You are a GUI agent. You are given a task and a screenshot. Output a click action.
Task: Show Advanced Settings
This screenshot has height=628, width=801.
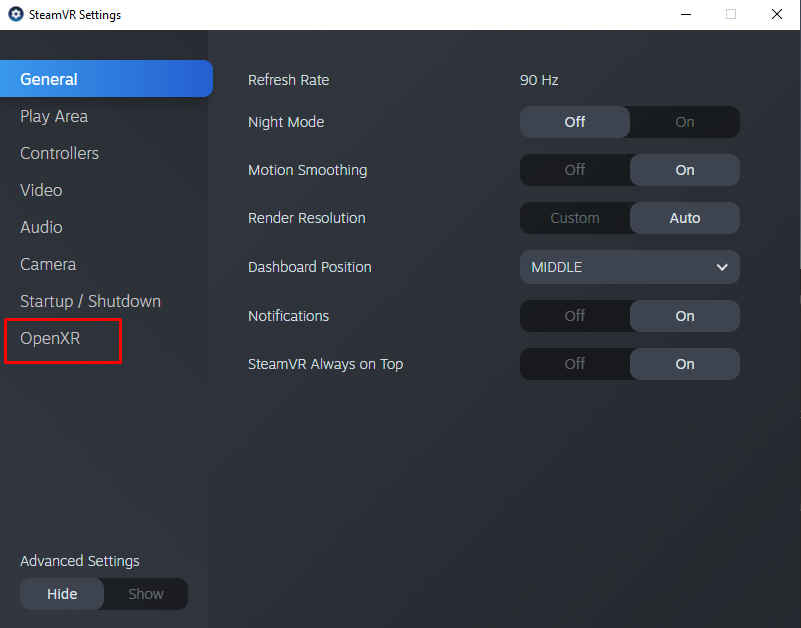(x=145, y=594)
